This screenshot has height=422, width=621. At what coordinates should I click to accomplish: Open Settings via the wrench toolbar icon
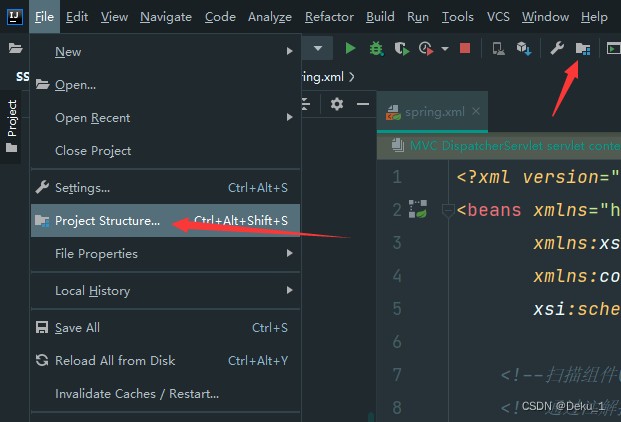click(557, 48)
